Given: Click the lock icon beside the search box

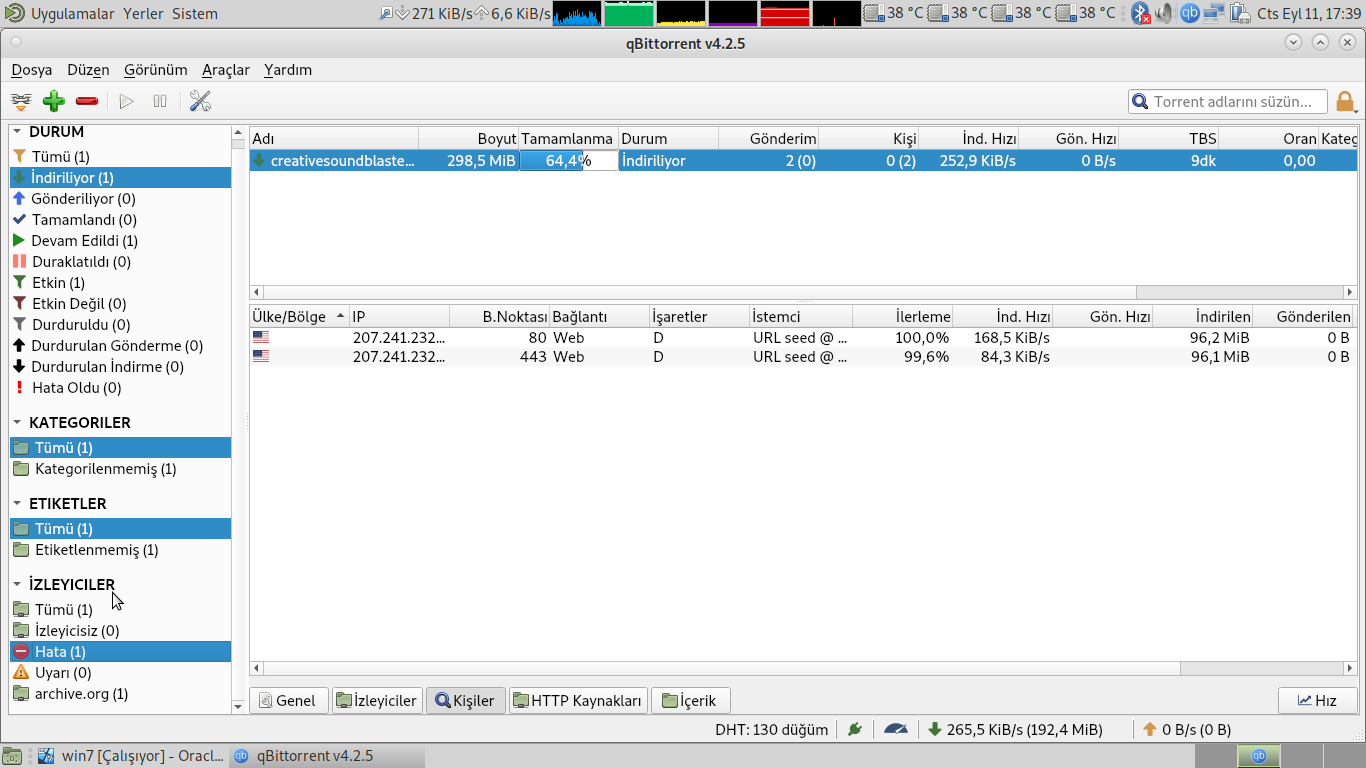Looking at the screenshot, I should pos(1345,102).
